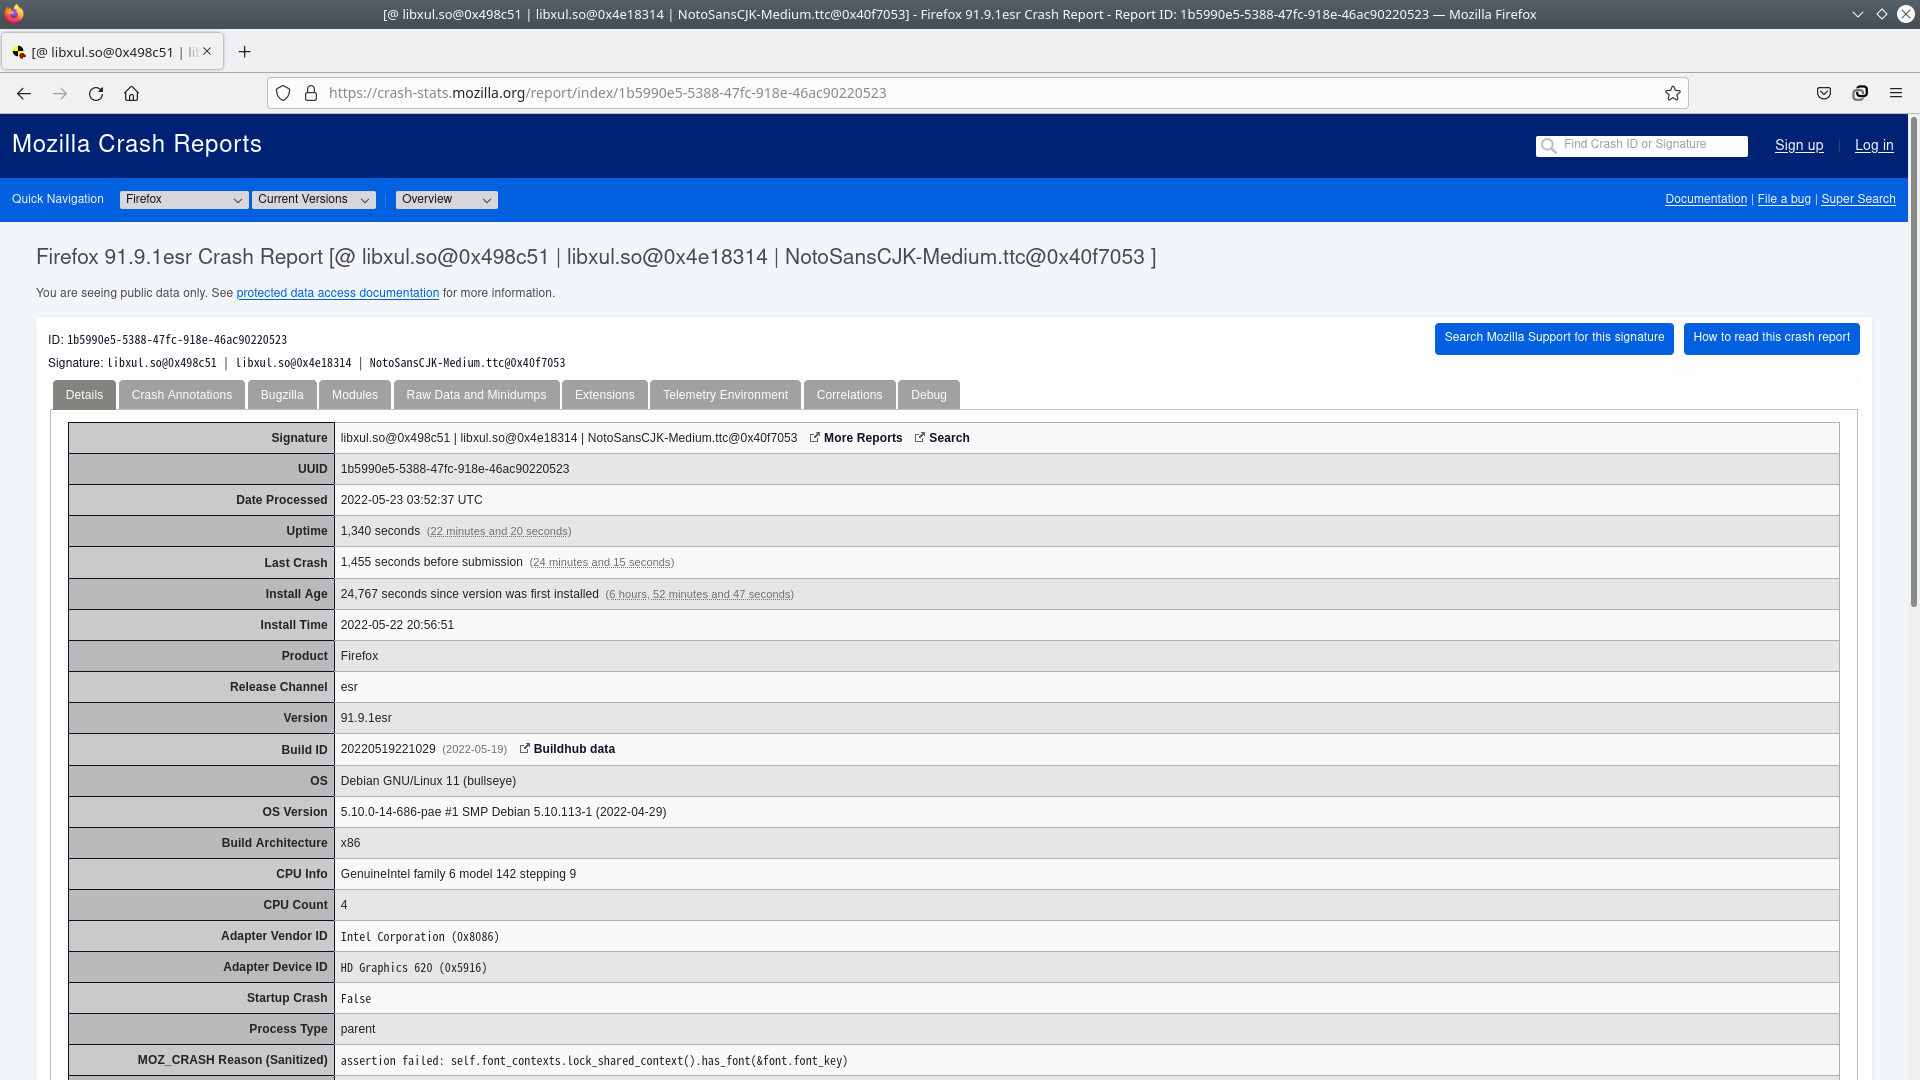Show tracking protection shield info
The width and height of the screenshot is (1920, 1080).
pyautogui.click(x=283, y=93)
